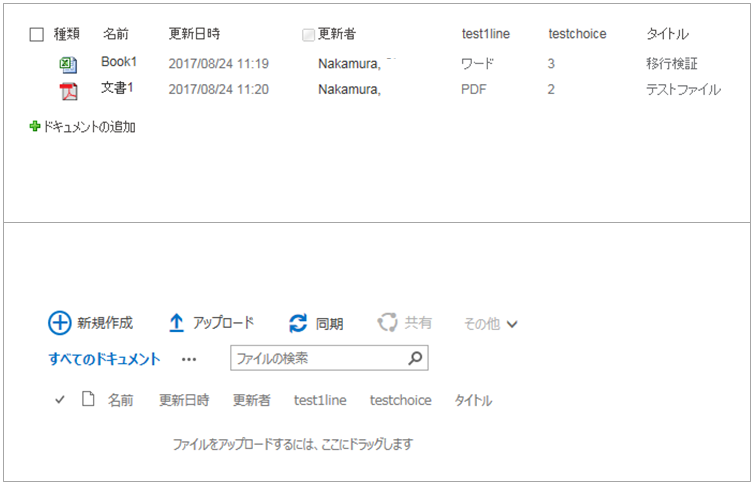Click the document type icon in lower header
This screenshot has height=484, width=754.
88,400
